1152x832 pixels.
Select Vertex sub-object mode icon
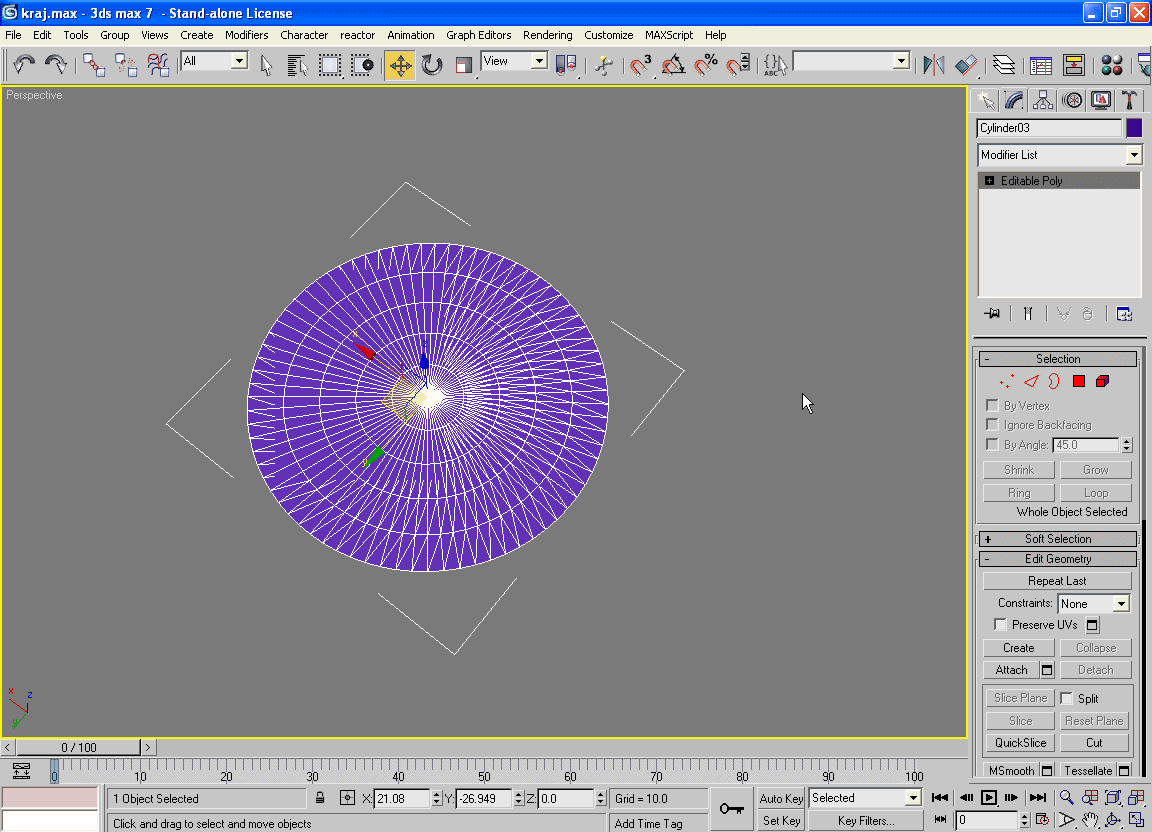coord(1007,381)
